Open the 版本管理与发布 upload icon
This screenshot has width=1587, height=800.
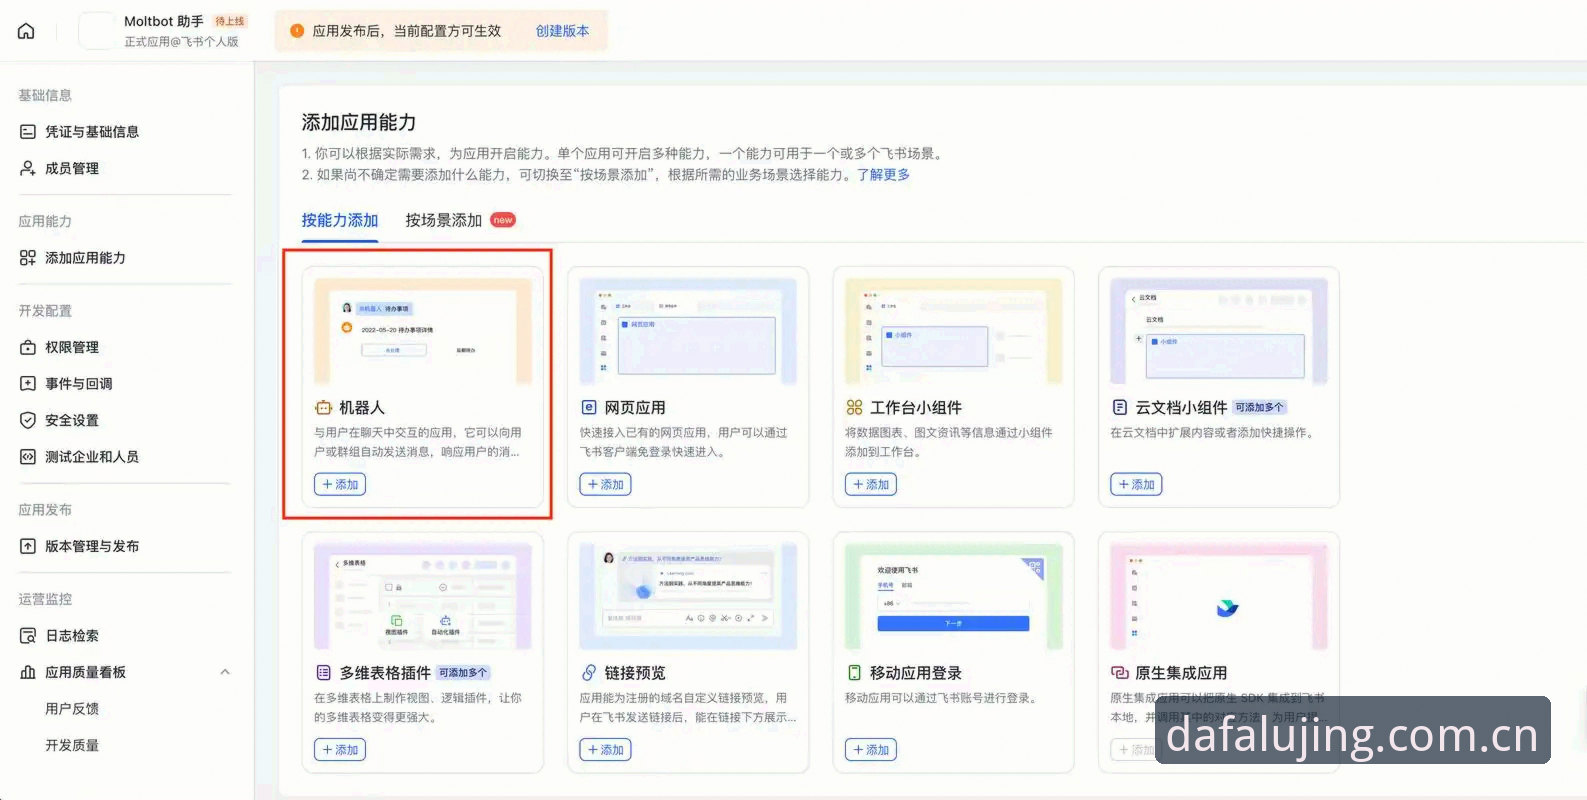[x=28, y=546]
